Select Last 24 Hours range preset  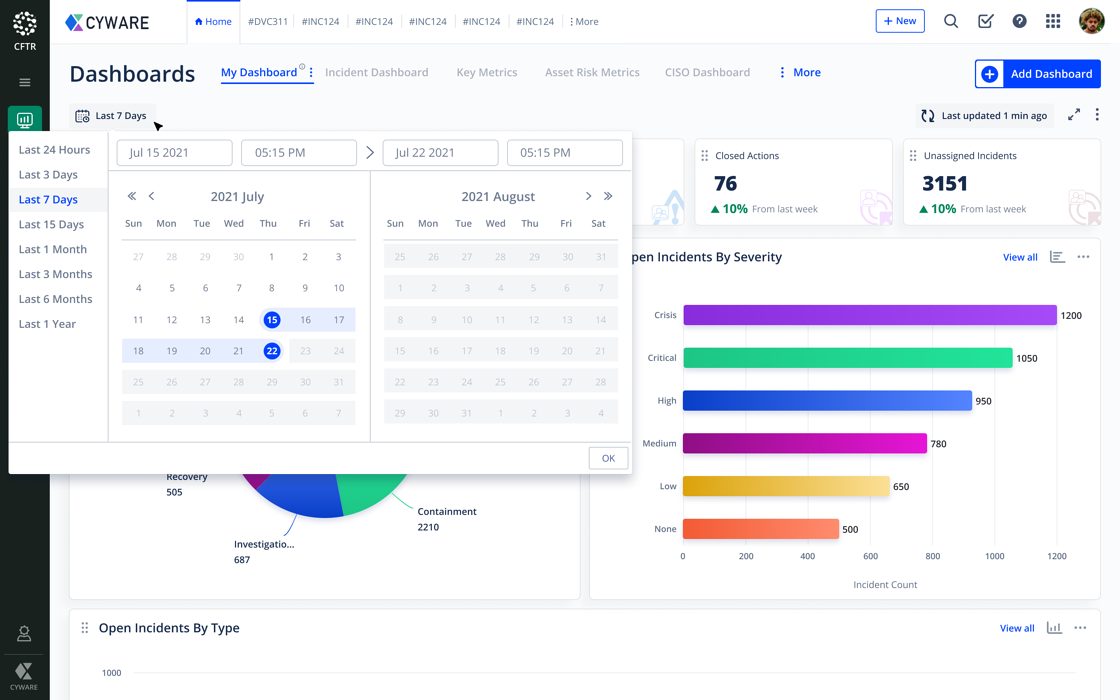[x=54, y=150]
